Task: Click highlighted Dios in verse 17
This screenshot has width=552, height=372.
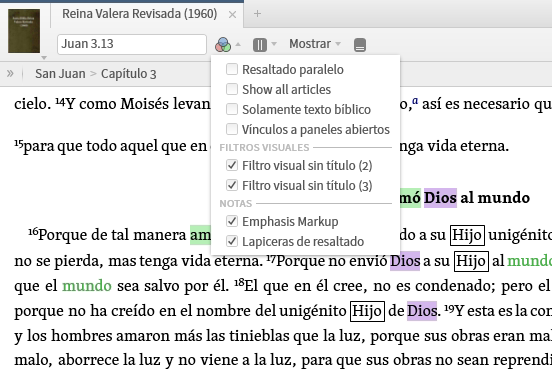Action: (405, 261)
